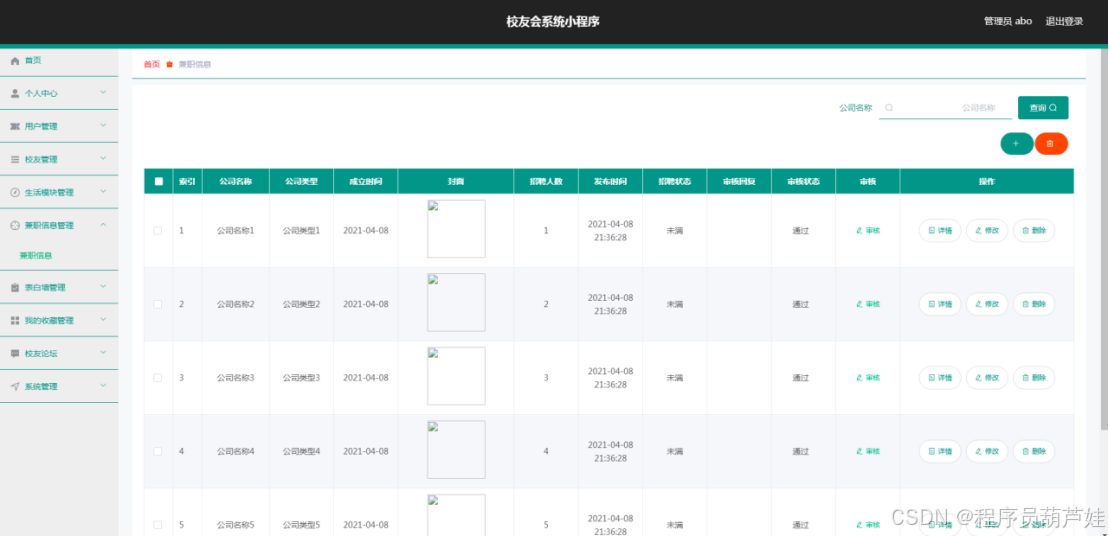1109x537 pixels.
Task: Open 详情 for 公司名称3
Action: click(940, 378)
